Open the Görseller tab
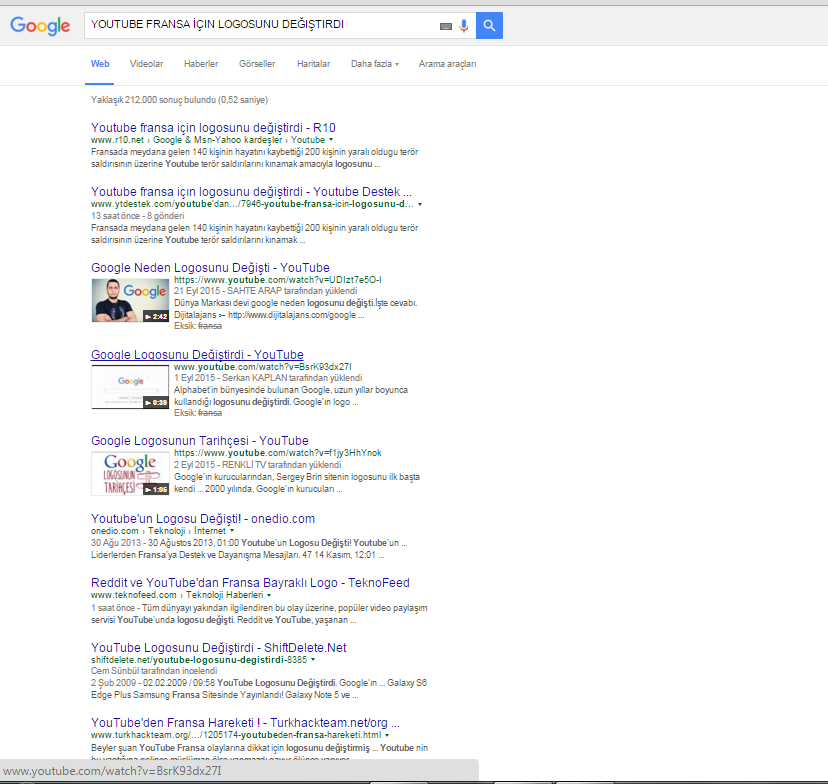Image resolution: width=828 pixels, height=784 pixels. coord(257,64)
